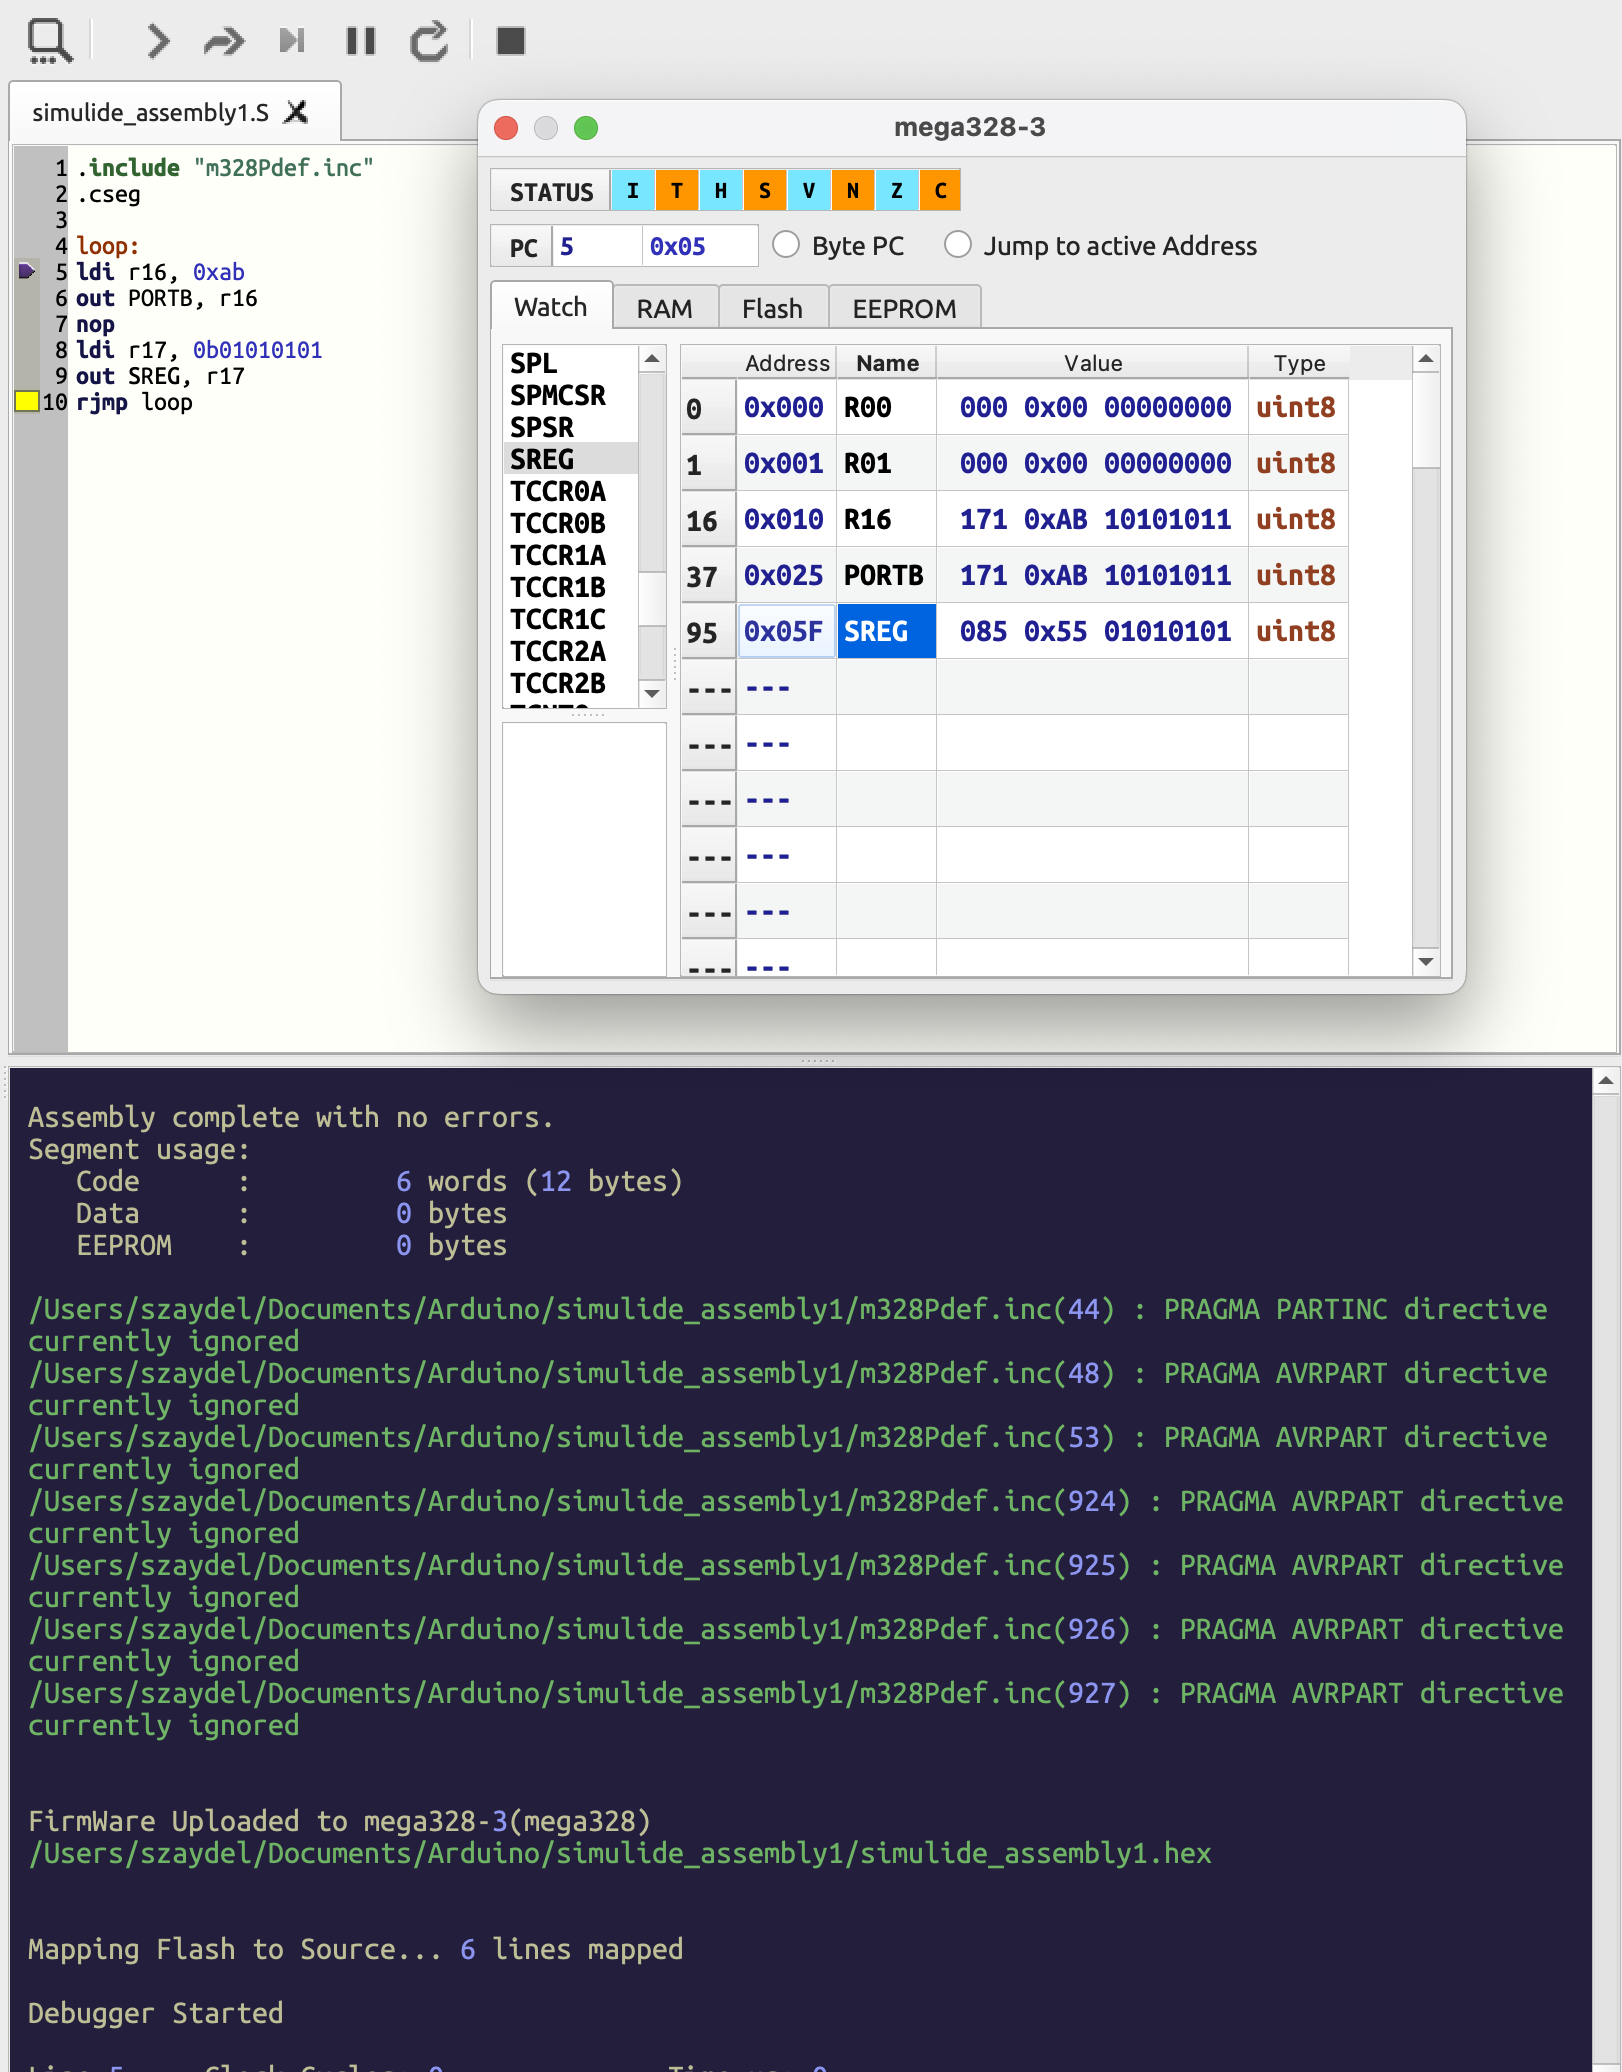The image size is (1622, 2072).
Task: Click the run-to-breakpoint icon
Action: 292,41
